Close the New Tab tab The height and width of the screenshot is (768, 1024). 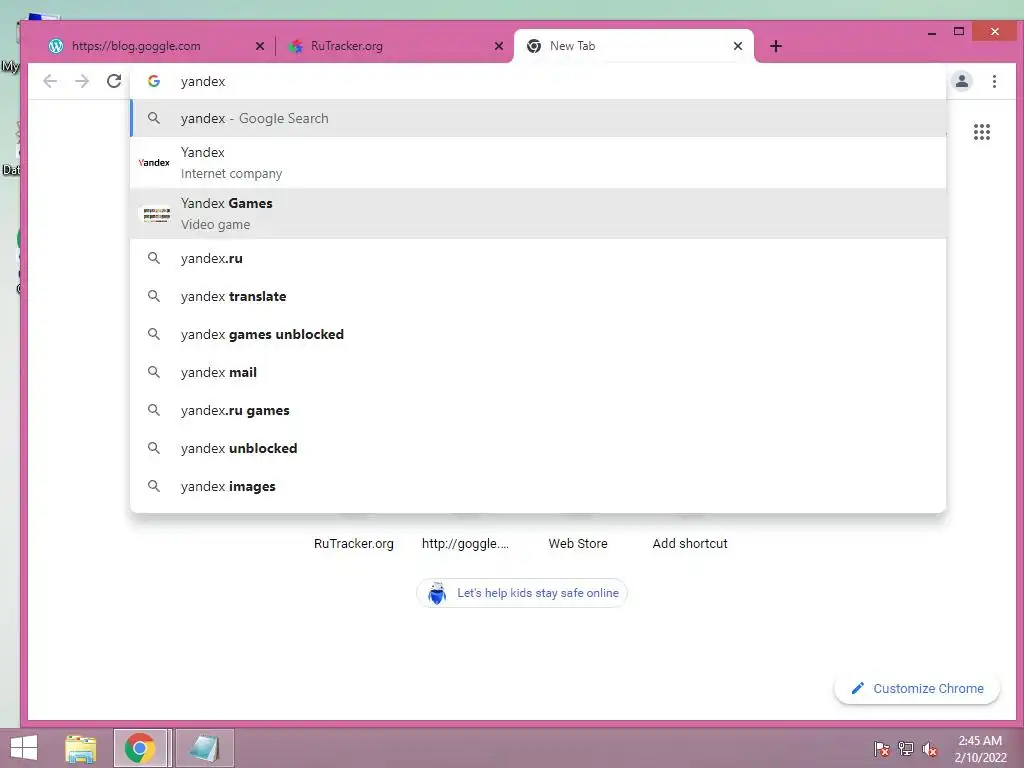(x=737, y=46)
